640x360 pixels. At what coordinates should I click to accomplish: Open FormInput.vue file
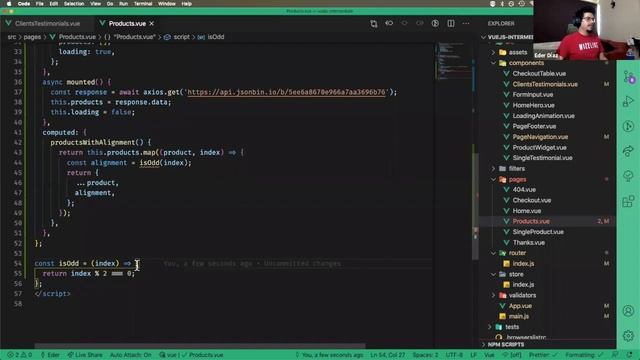pos(533,95)
